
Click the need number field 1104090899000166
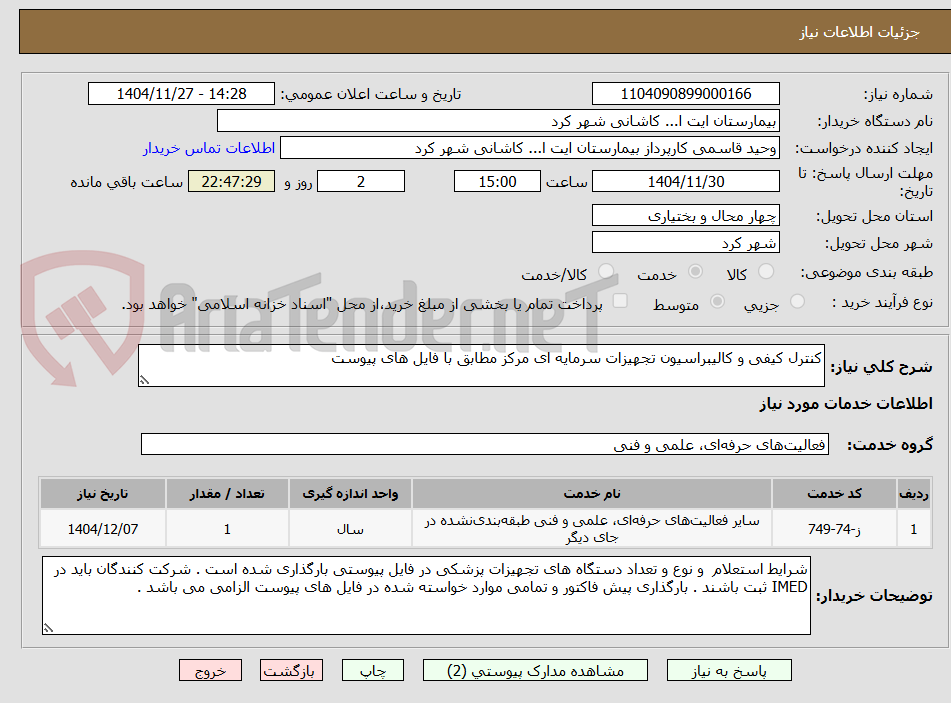685,94
